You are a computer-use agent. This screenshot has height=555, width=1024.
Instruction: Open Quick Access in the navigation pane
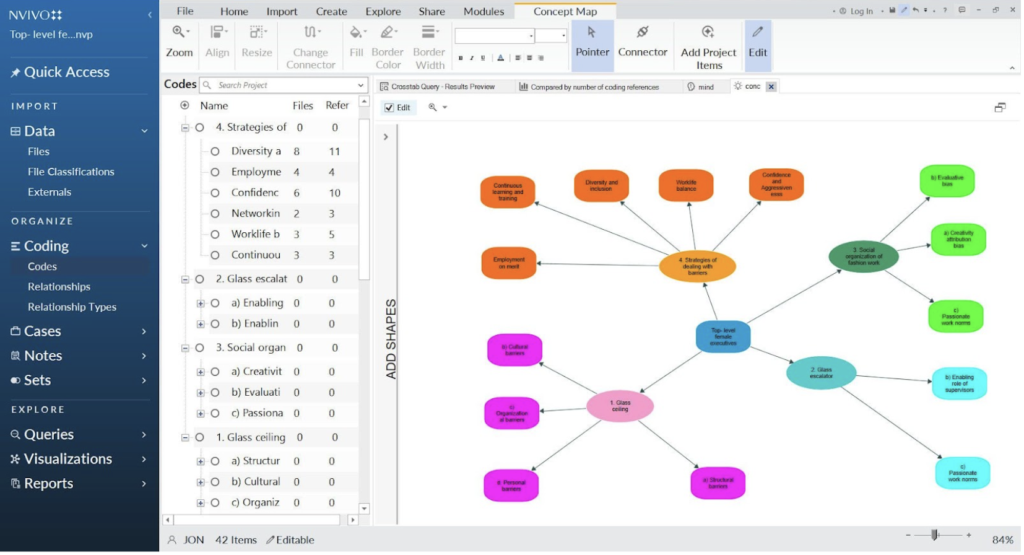tap(66, 72)
